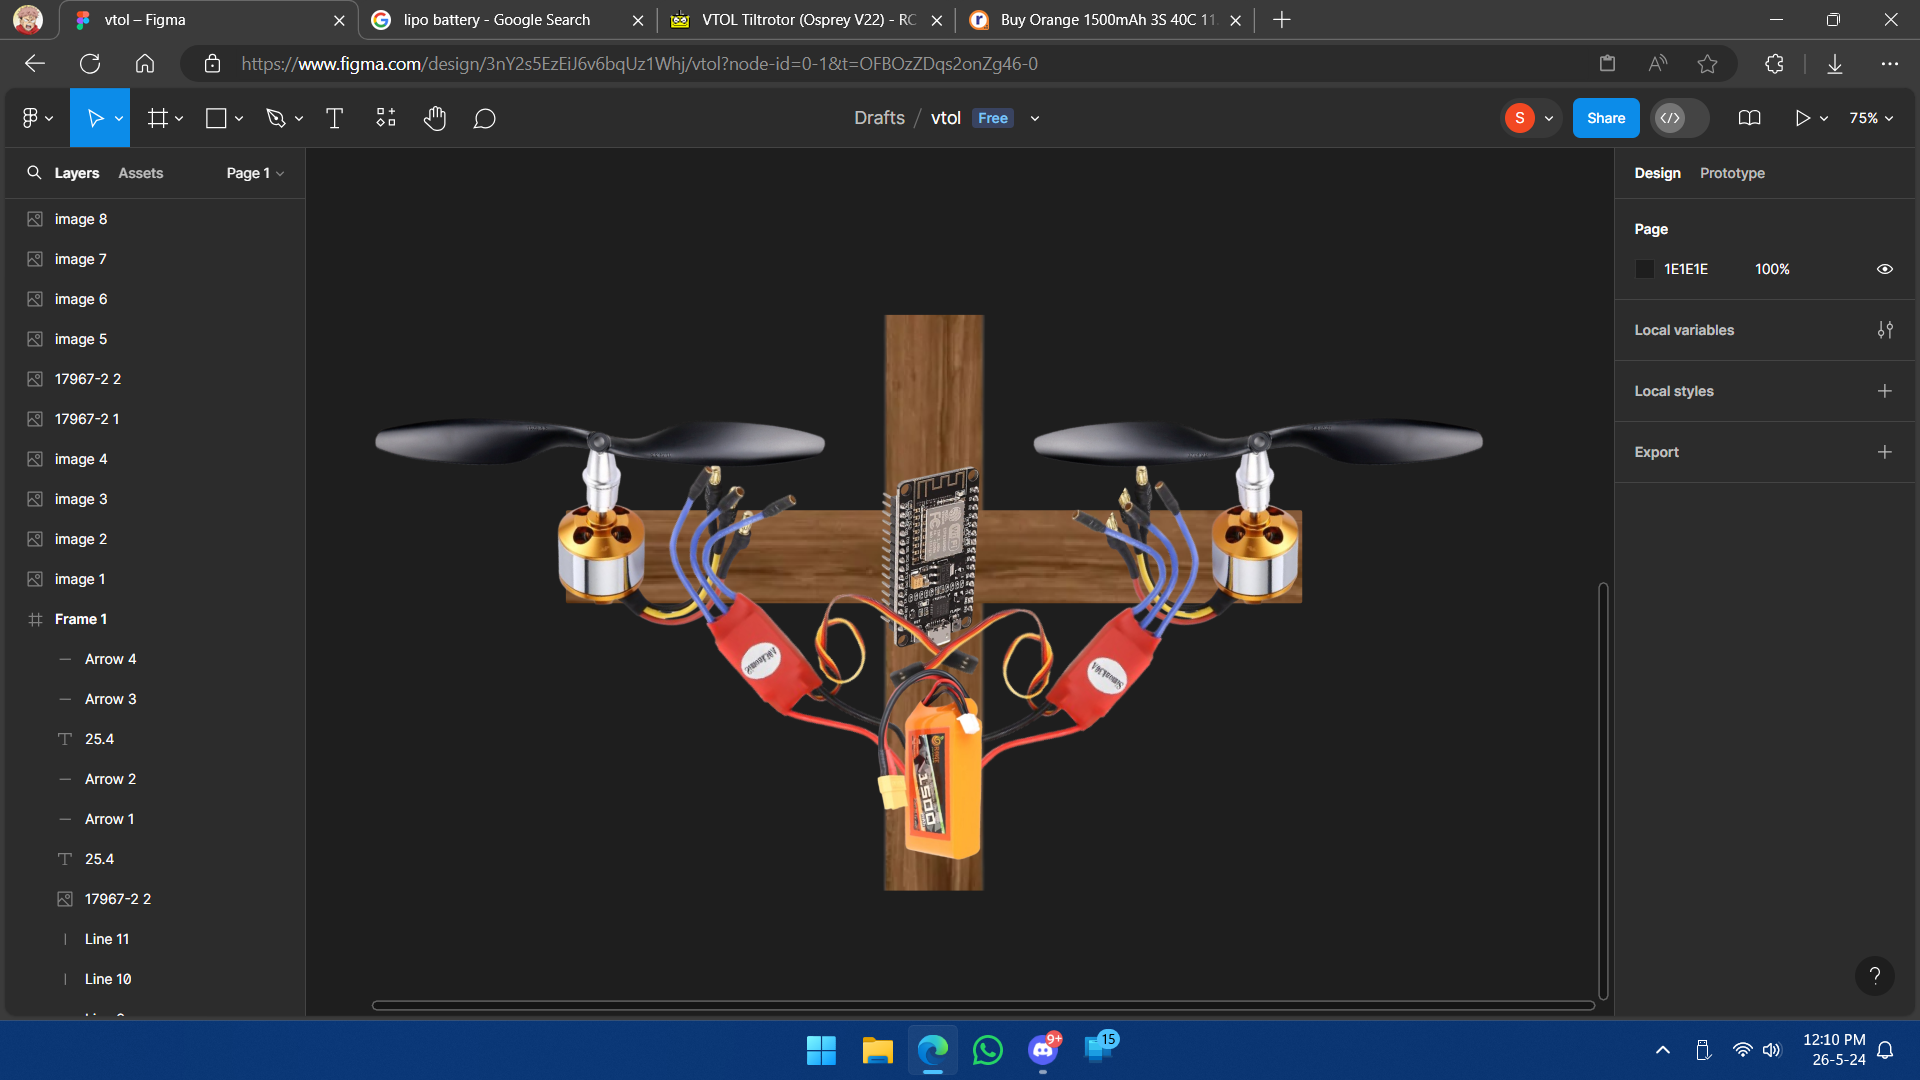Add a new Export setting
The width and height of the screenshot is (1920, 1080).
pyautogui.click(x=1885, y=452)
